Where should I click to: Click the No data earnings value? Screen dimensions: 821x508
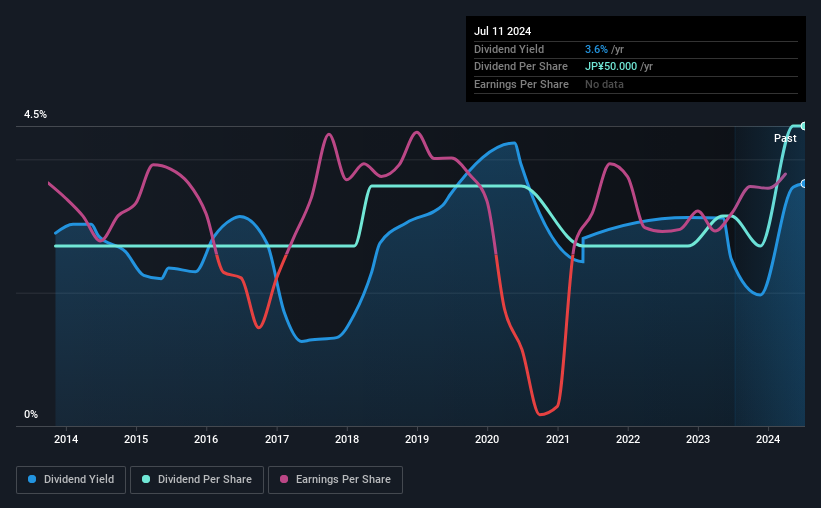pos(604,84)
